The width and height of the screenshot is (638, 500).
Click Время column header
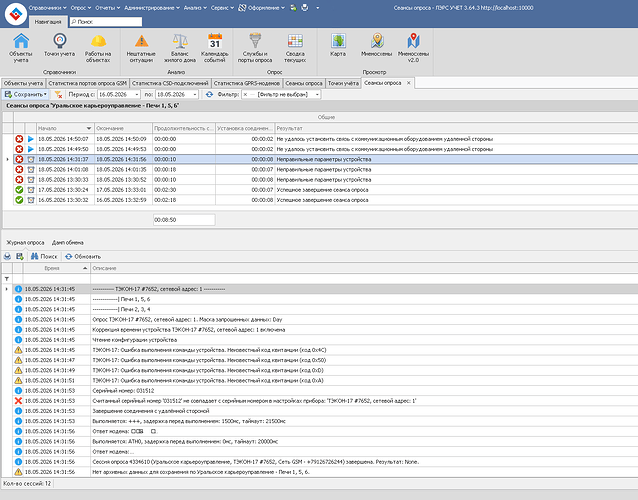57,268
